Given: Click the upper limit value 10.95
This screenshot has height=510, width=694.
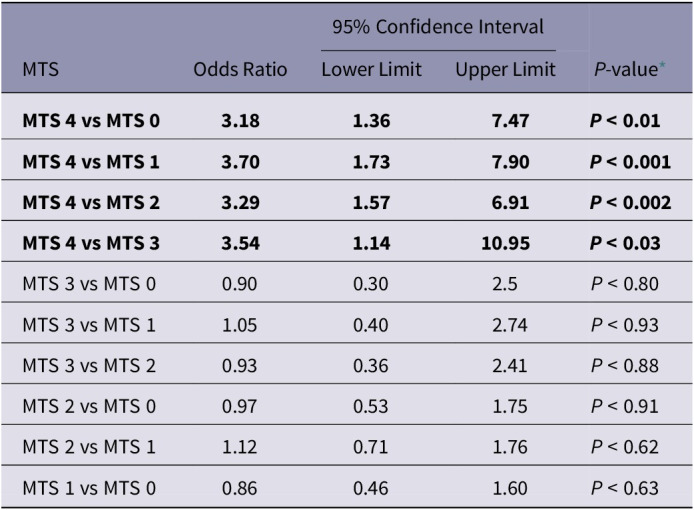Looking at the screenshot, I should click(x=505, y=243).
